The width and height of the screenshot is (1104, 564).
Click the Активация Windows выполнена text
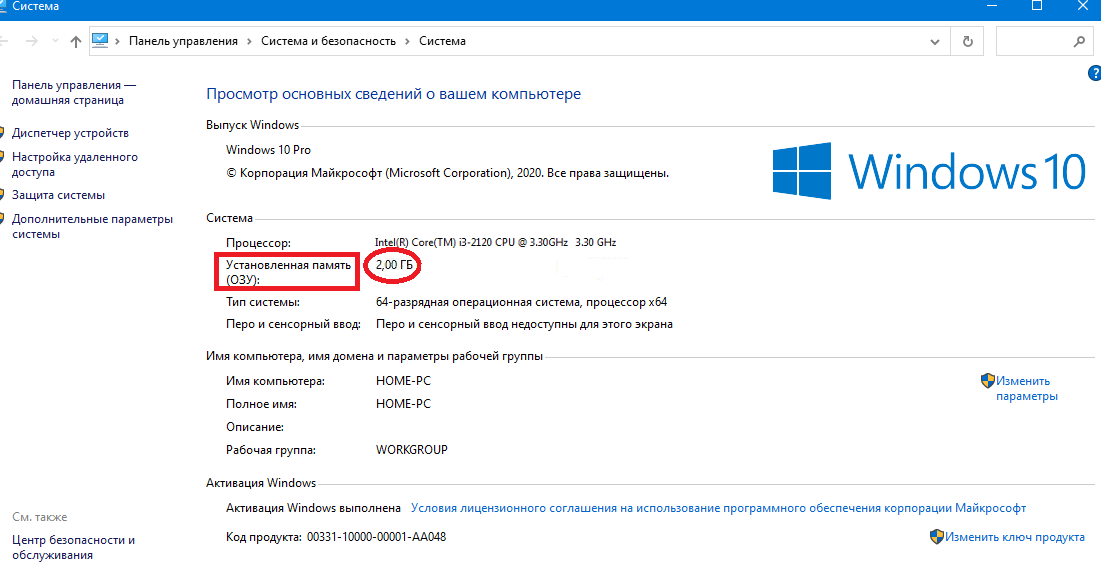click(x=313, y=508)
